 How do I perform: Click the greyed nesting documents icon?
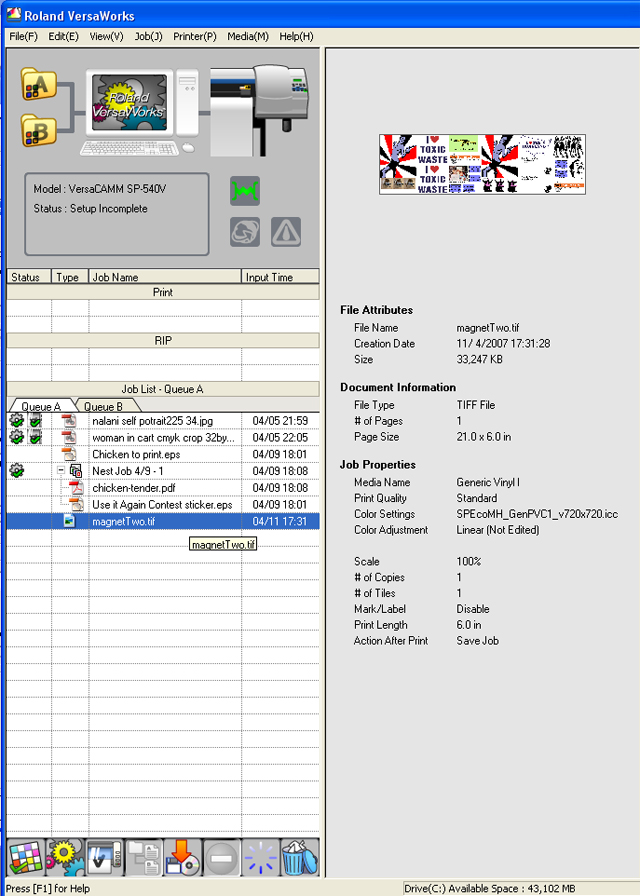[143, 858]
